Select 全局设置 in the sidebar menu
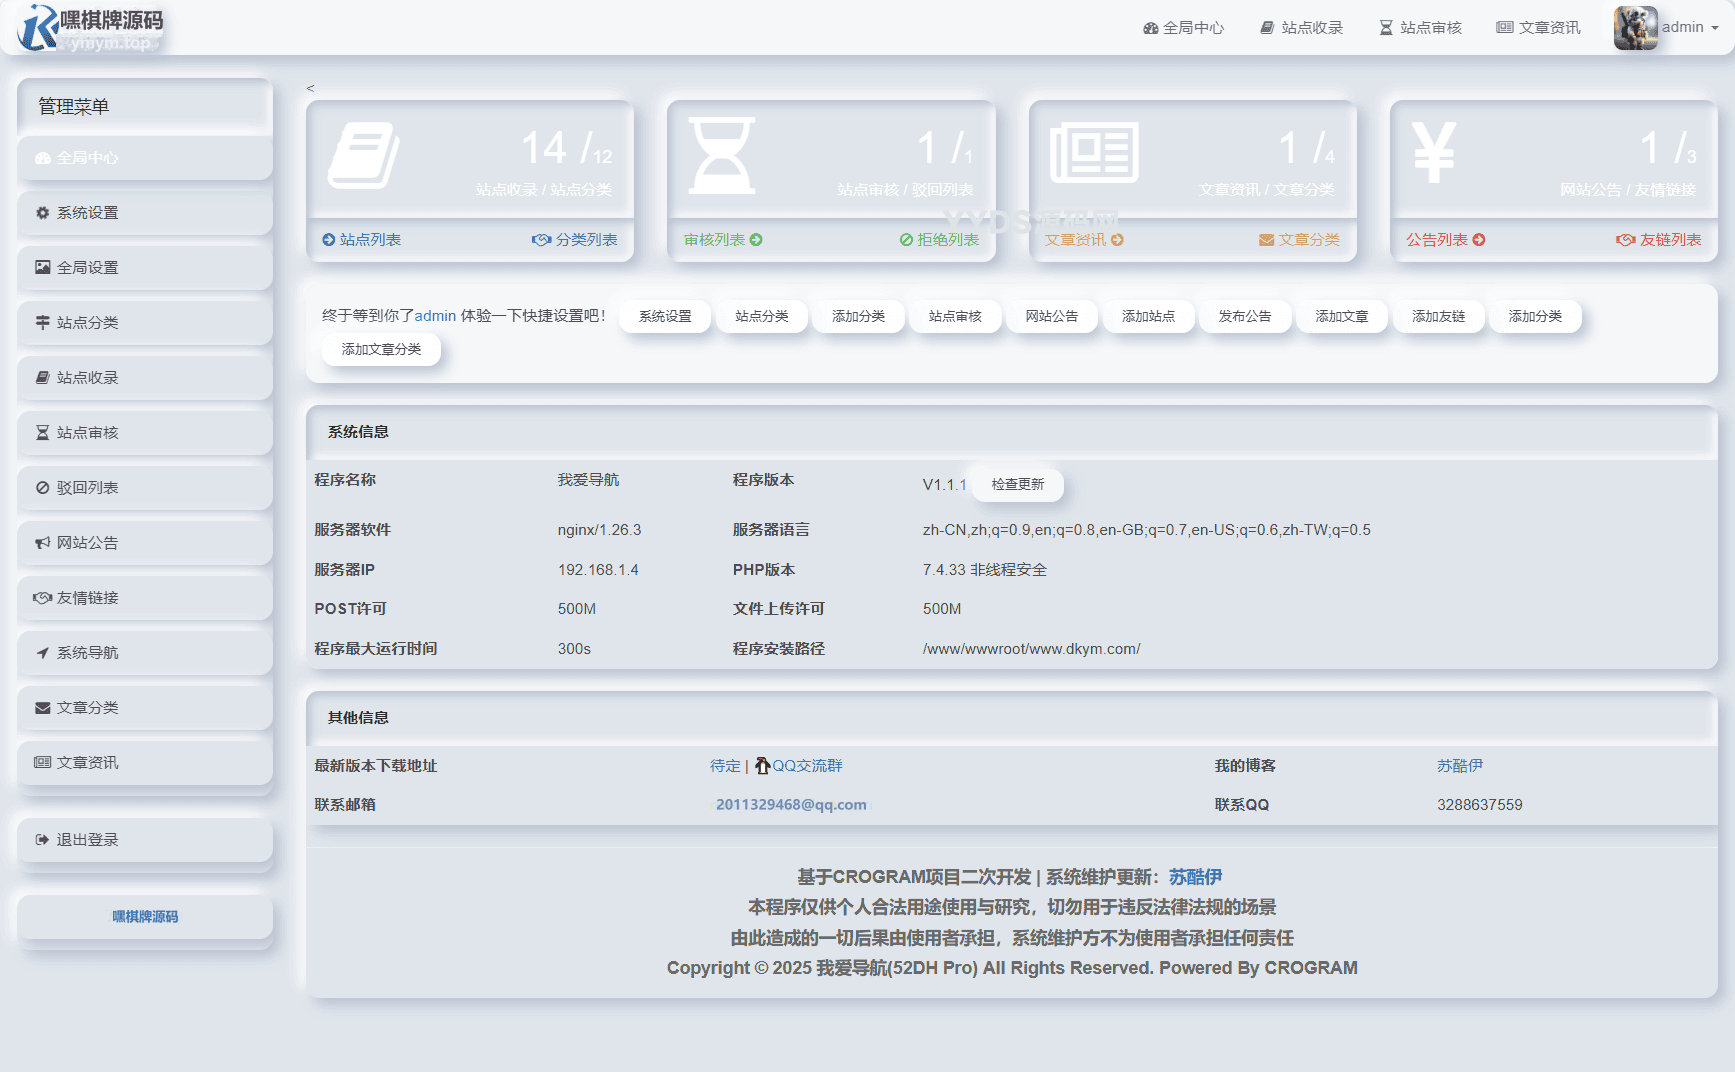Image resolution: width=1735 pixels, height=1072 pixels. (x=145, y=268)
